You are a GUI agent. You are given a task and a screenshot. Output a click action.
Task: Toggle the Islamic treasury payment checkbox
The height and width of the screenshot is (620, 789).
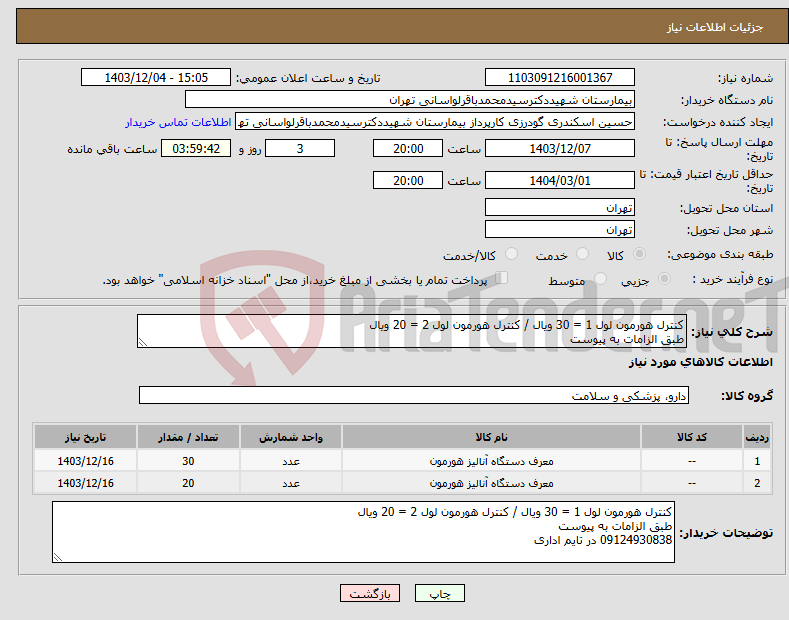[x=502, y=278]
